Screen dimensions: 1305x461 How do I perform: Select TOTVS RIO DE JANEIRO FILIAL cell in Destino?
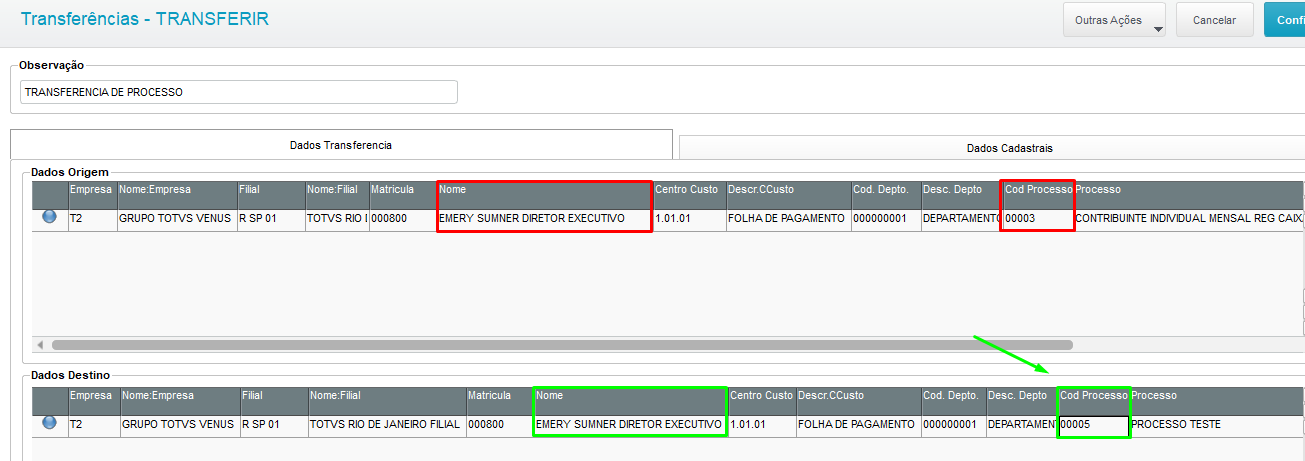tap(386, 425)
